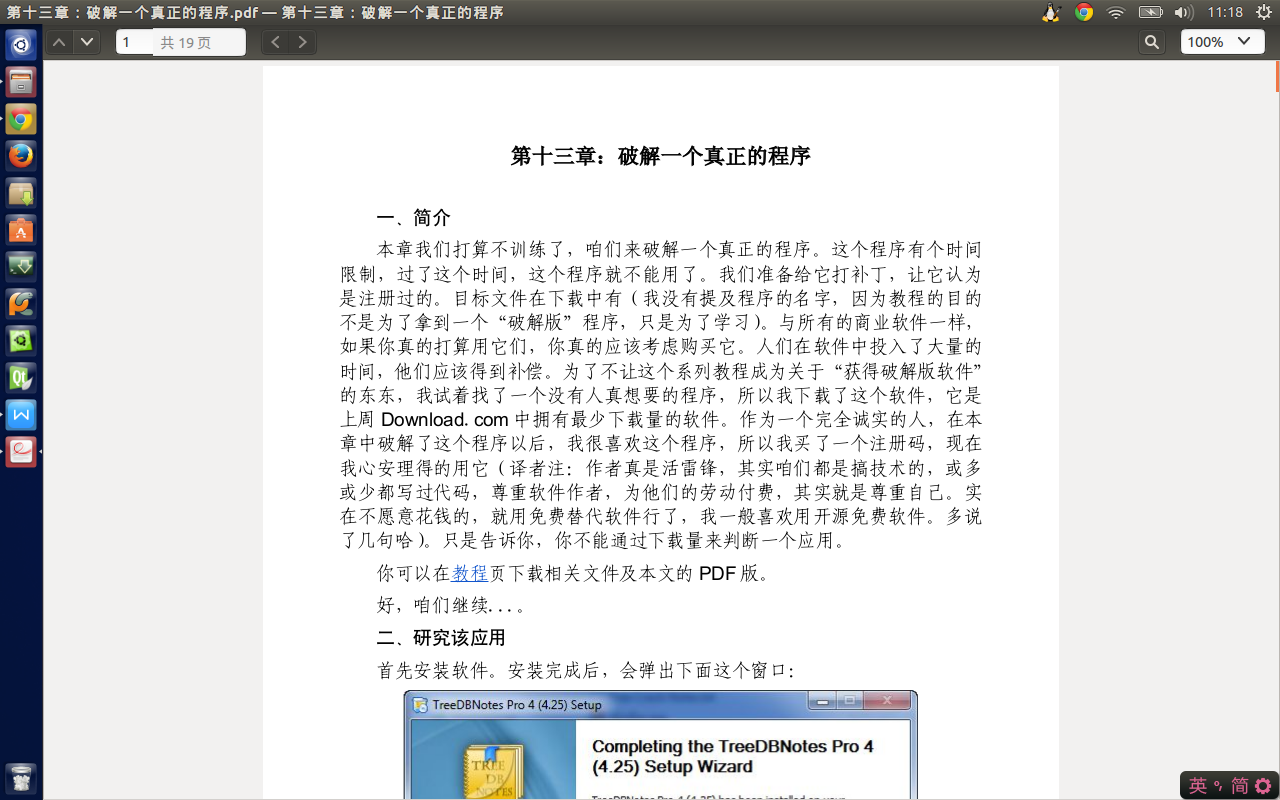This screenshot has height=800, width=1280.
Task: Launch Qt Creator from the dock
Action: [21, 377]
